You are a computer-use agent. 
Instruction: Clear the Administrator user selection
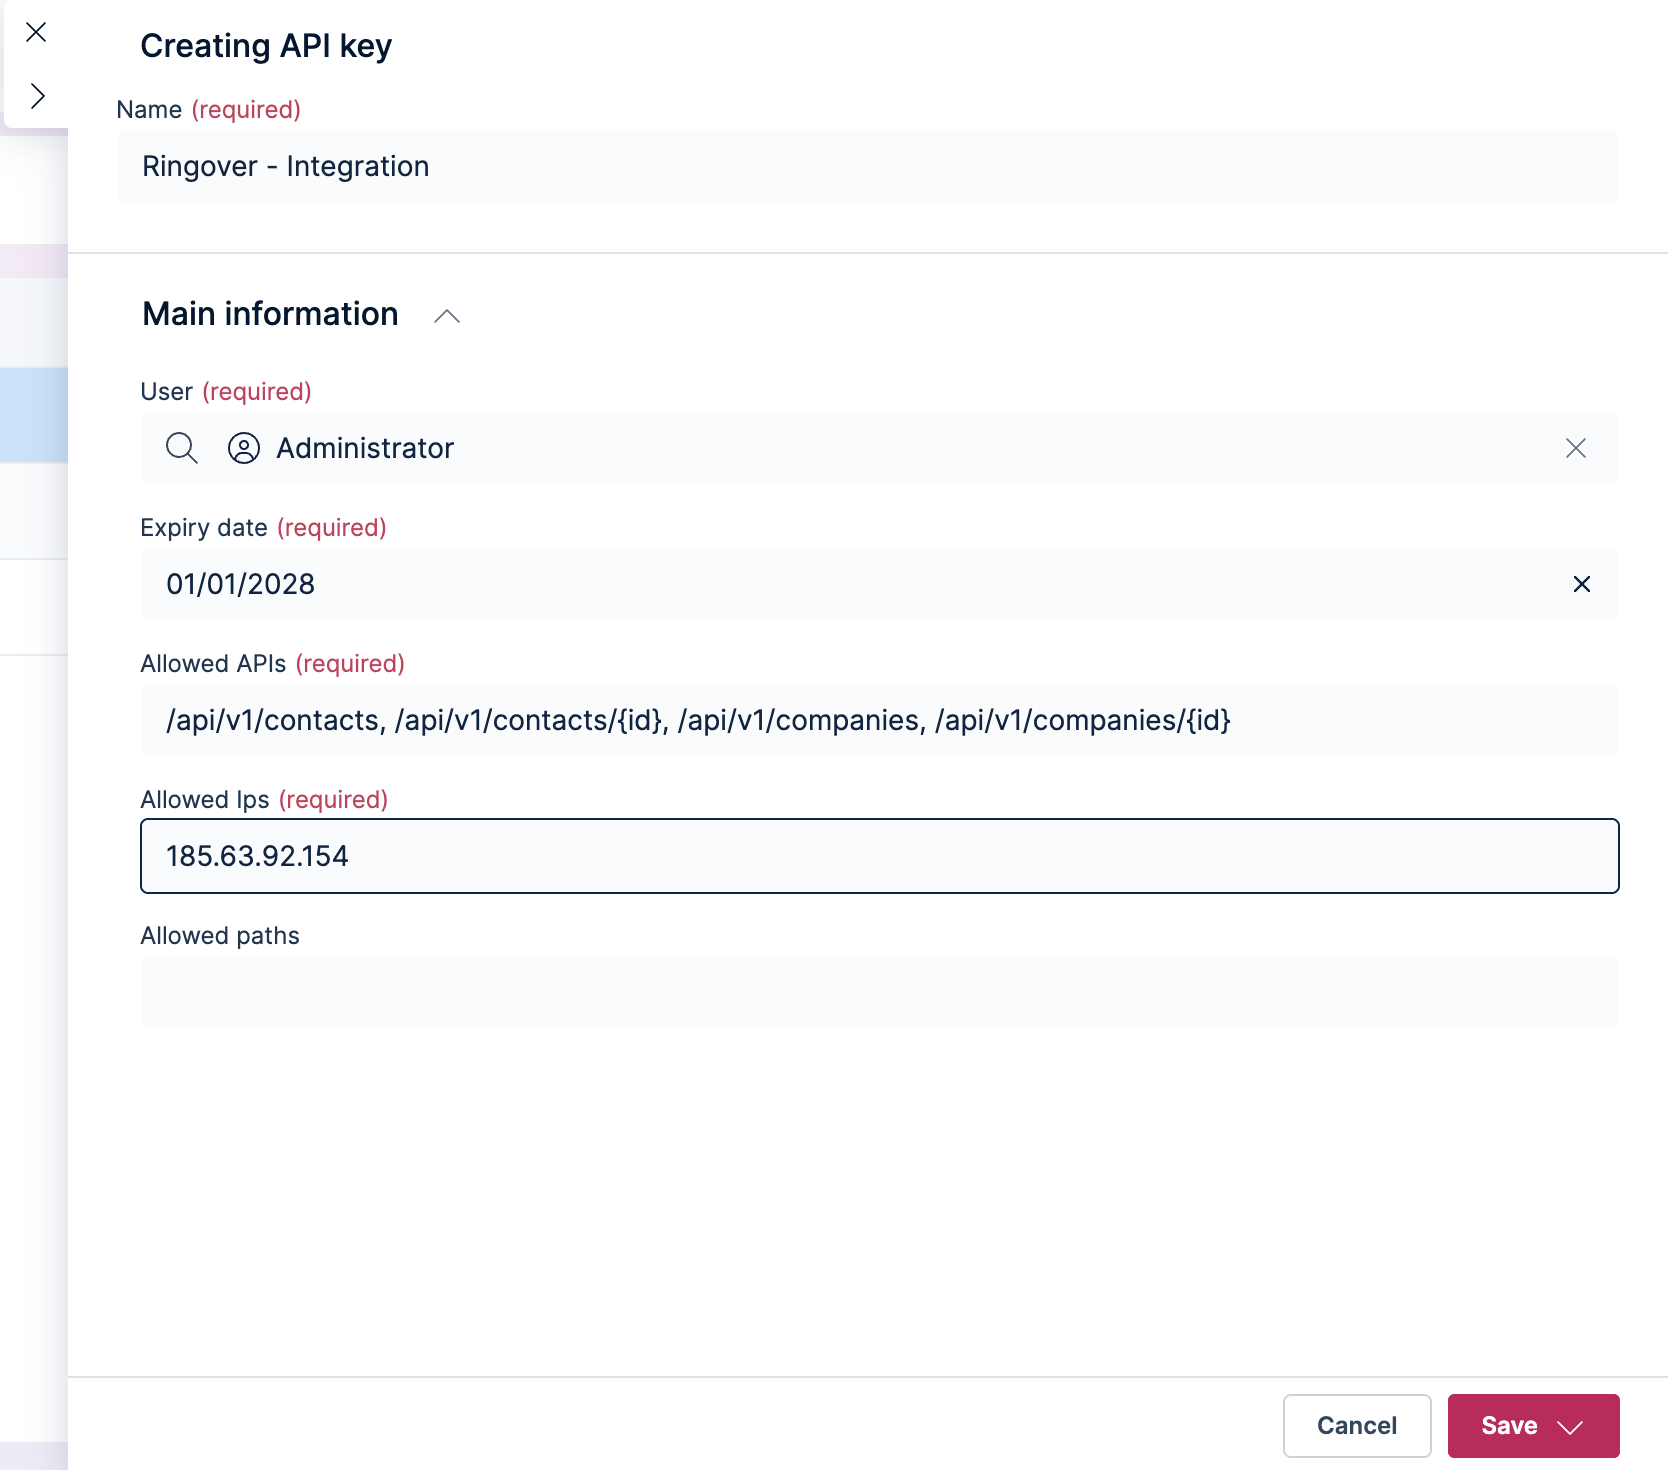[x=1576, y=448]
